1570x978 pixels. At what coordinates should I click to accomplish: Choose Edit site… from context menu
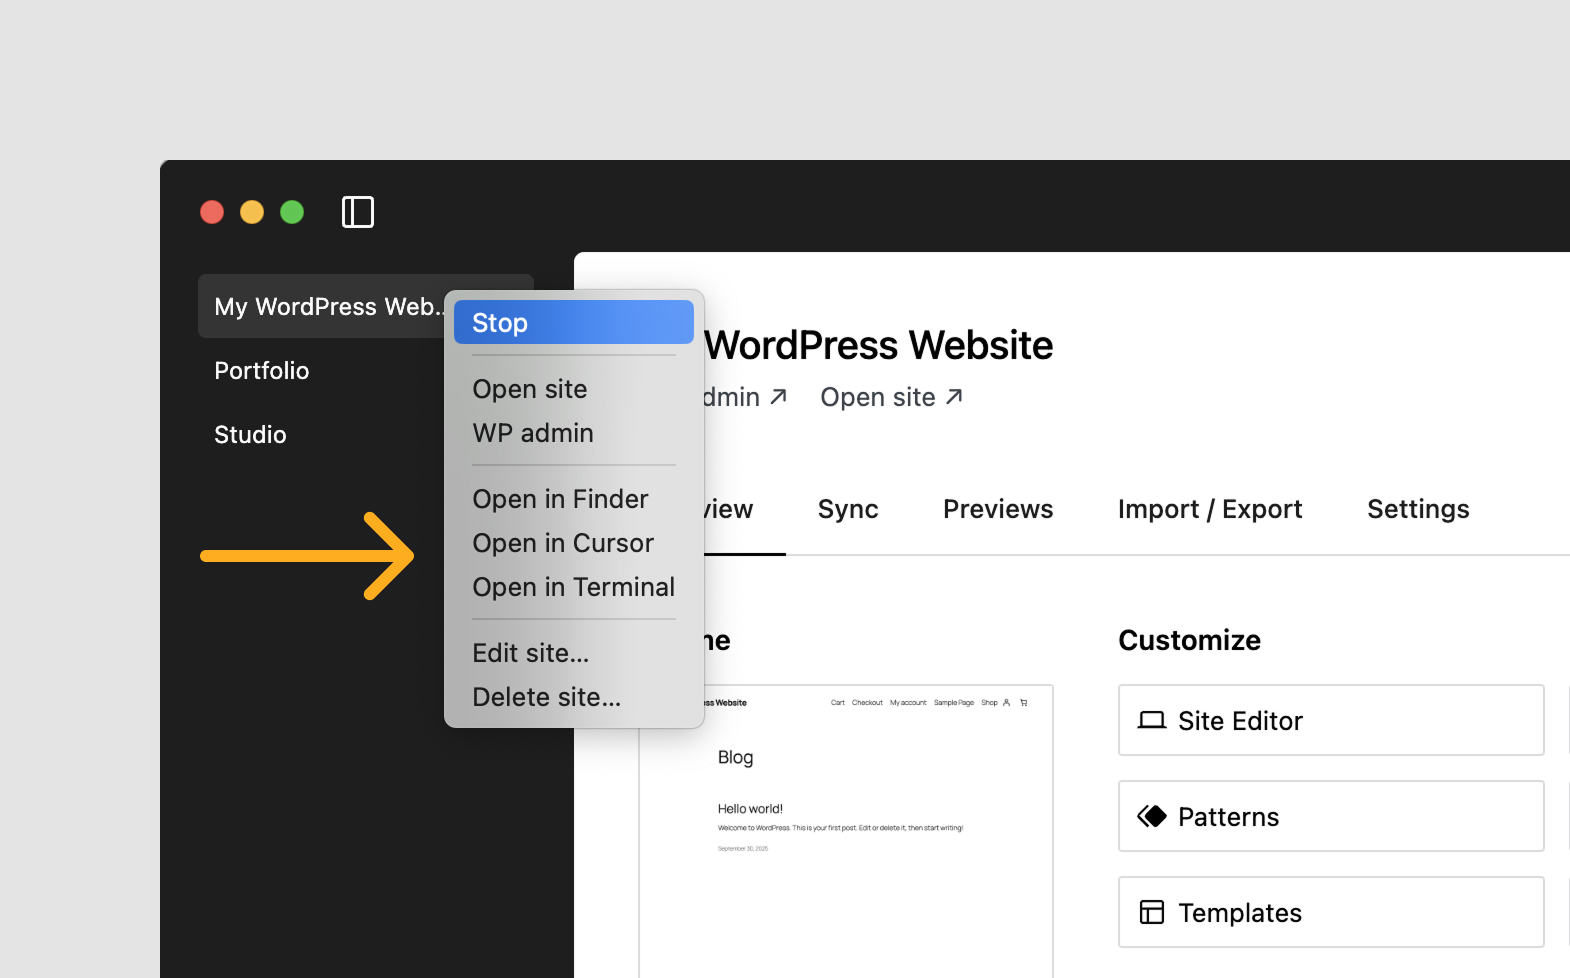574,653
